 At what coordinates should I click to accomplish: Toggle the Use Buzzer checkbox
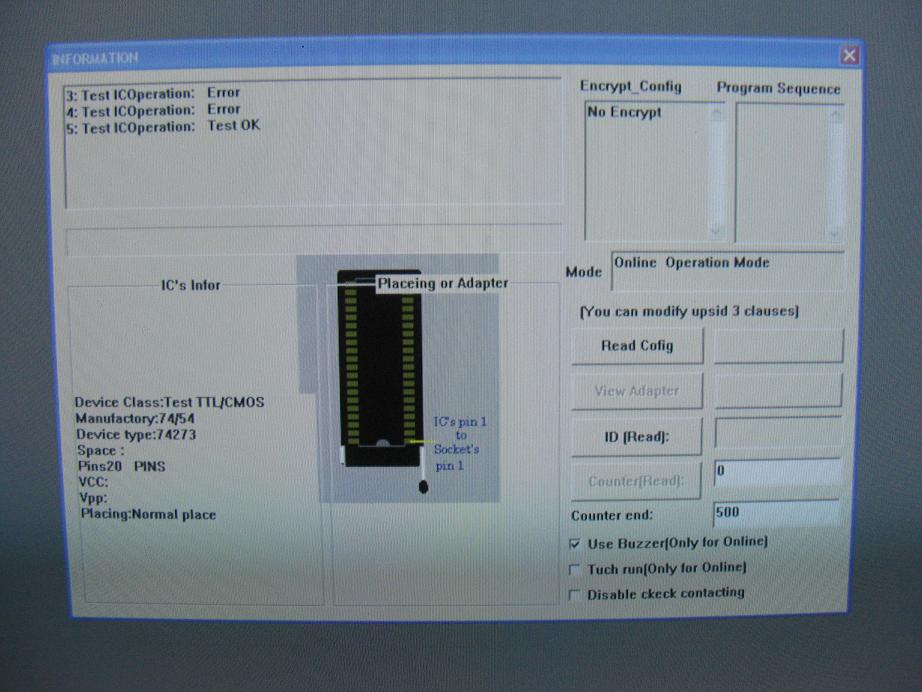574,542
